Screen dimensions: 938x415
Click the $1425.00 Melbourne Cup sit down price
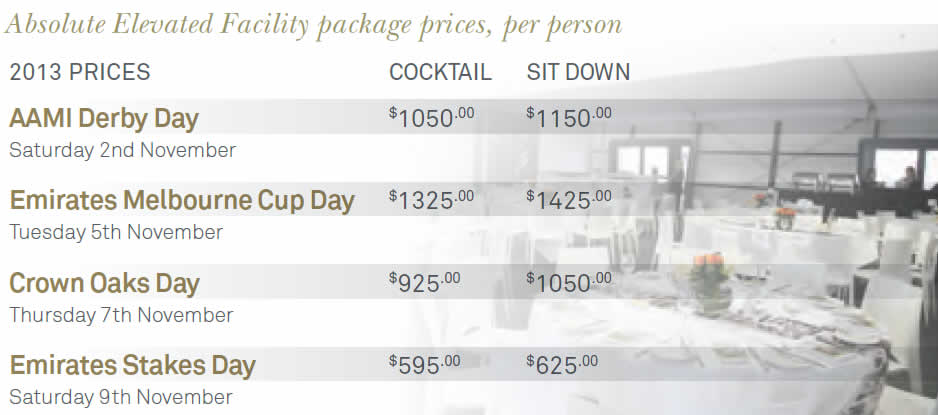click(x=569, y=200)
